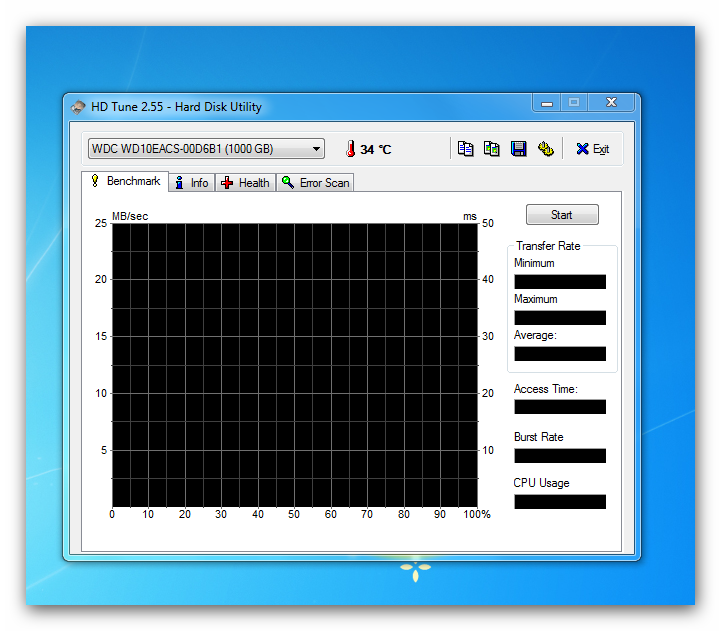This screenshot has height=631, width=721.
Task: Click the benchmark graph area
Action: 295,366
